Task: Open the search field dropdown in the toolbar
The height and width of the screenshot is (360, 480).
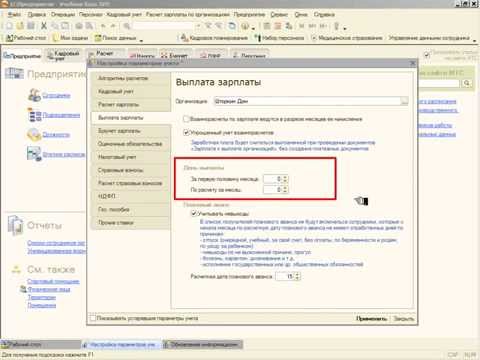Action: (198, 26)
